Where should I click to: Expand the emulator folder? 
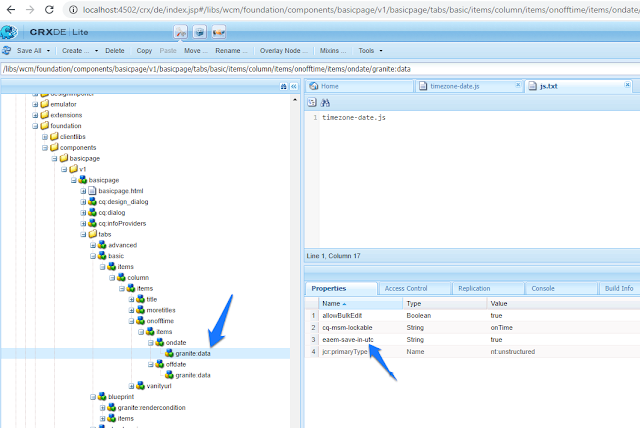click(x=35, y=104)
